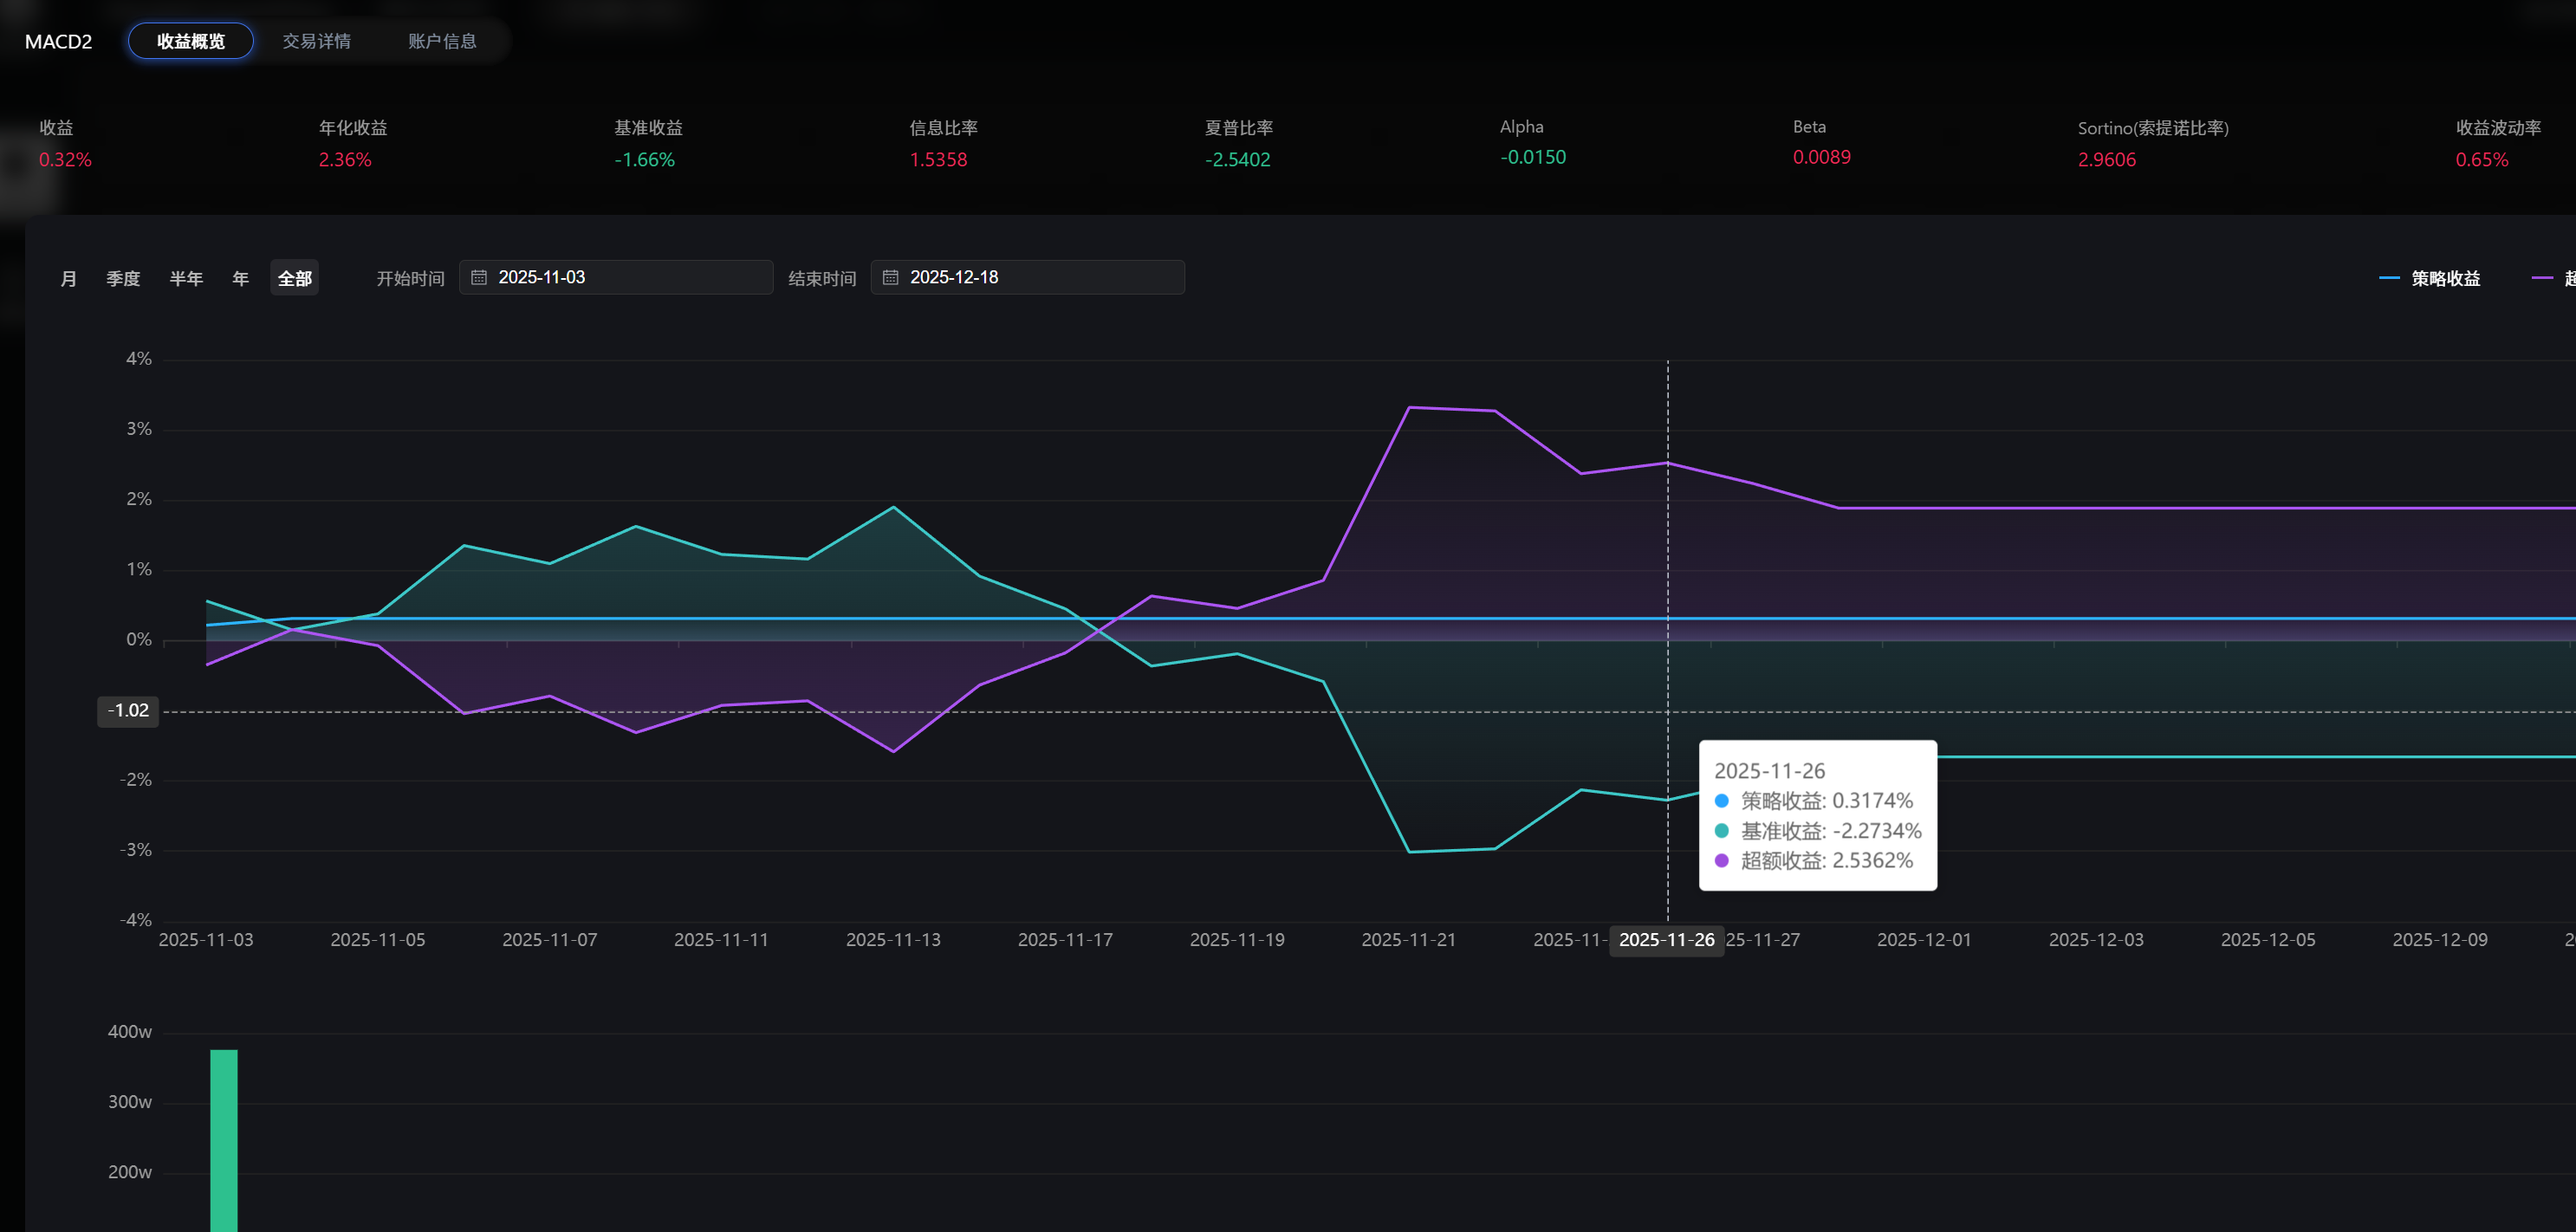Click the Alpha value -0.0150
Image resolution: width=2576 pixels, height=1232 pixels.
(1533, 157)
